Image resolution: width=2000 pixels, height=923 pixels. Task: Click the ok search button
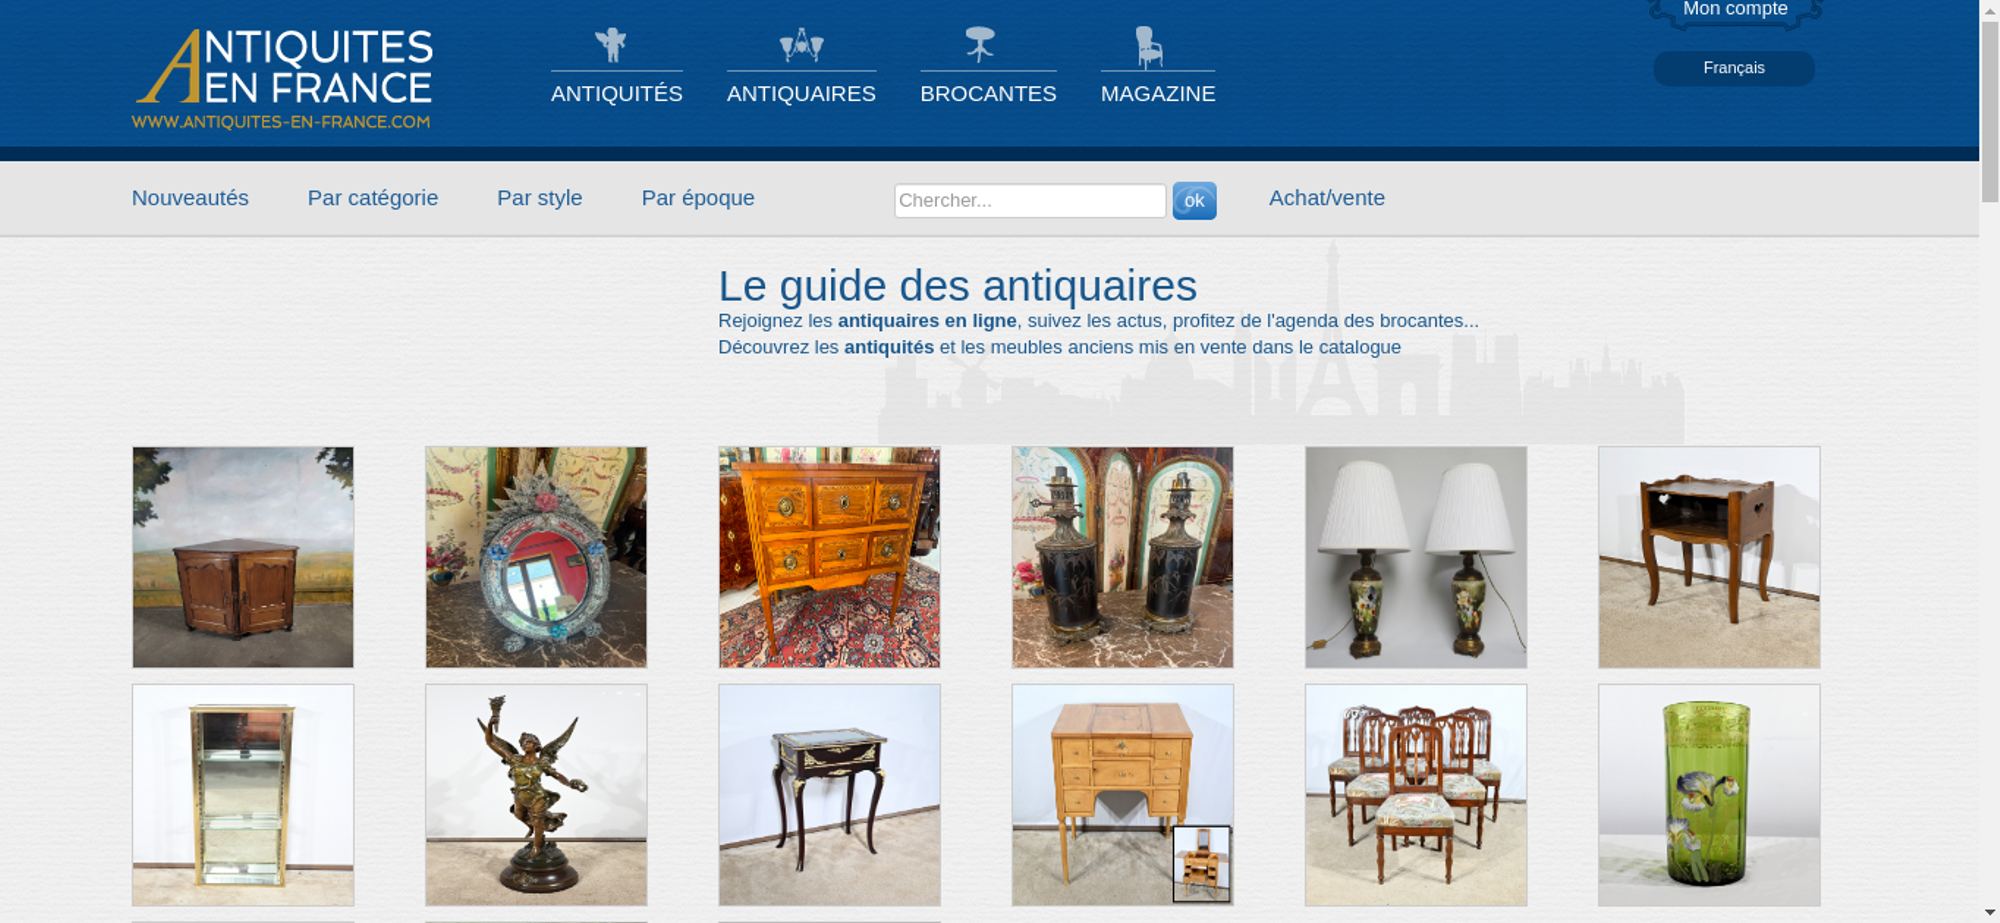pyautogui.click(x=1194, y=201)
